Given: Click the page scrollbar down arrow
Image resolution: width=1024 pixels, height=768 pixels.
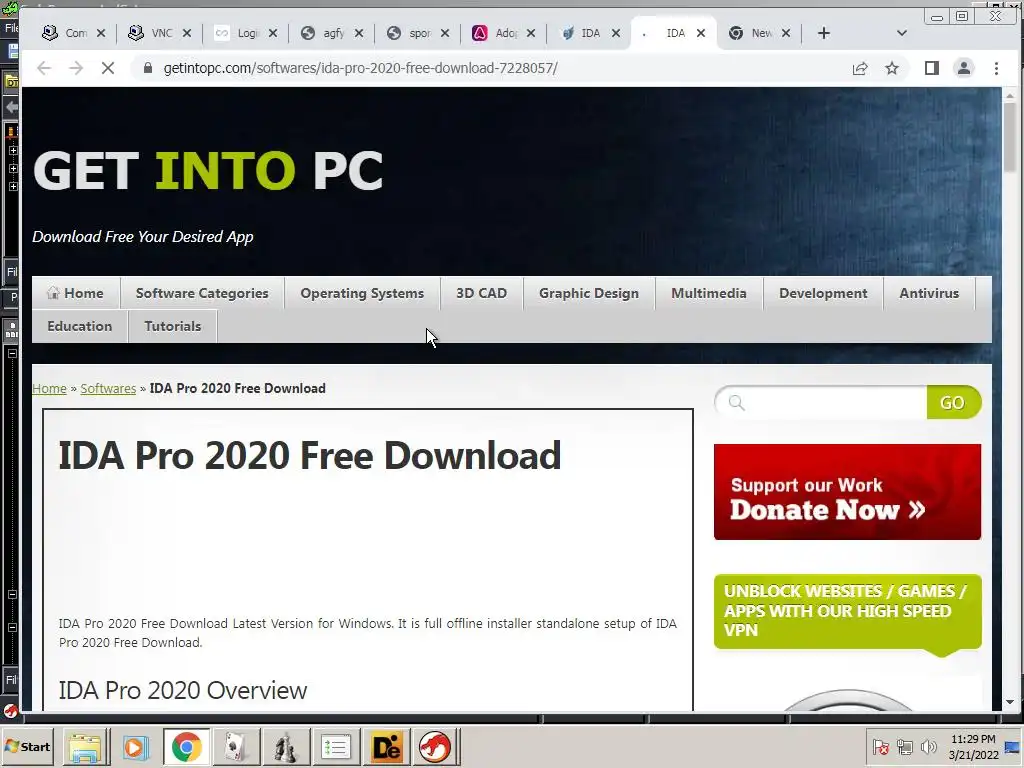Looking at the screenshot, I should pyautogui.click(x=1010, y=702).
